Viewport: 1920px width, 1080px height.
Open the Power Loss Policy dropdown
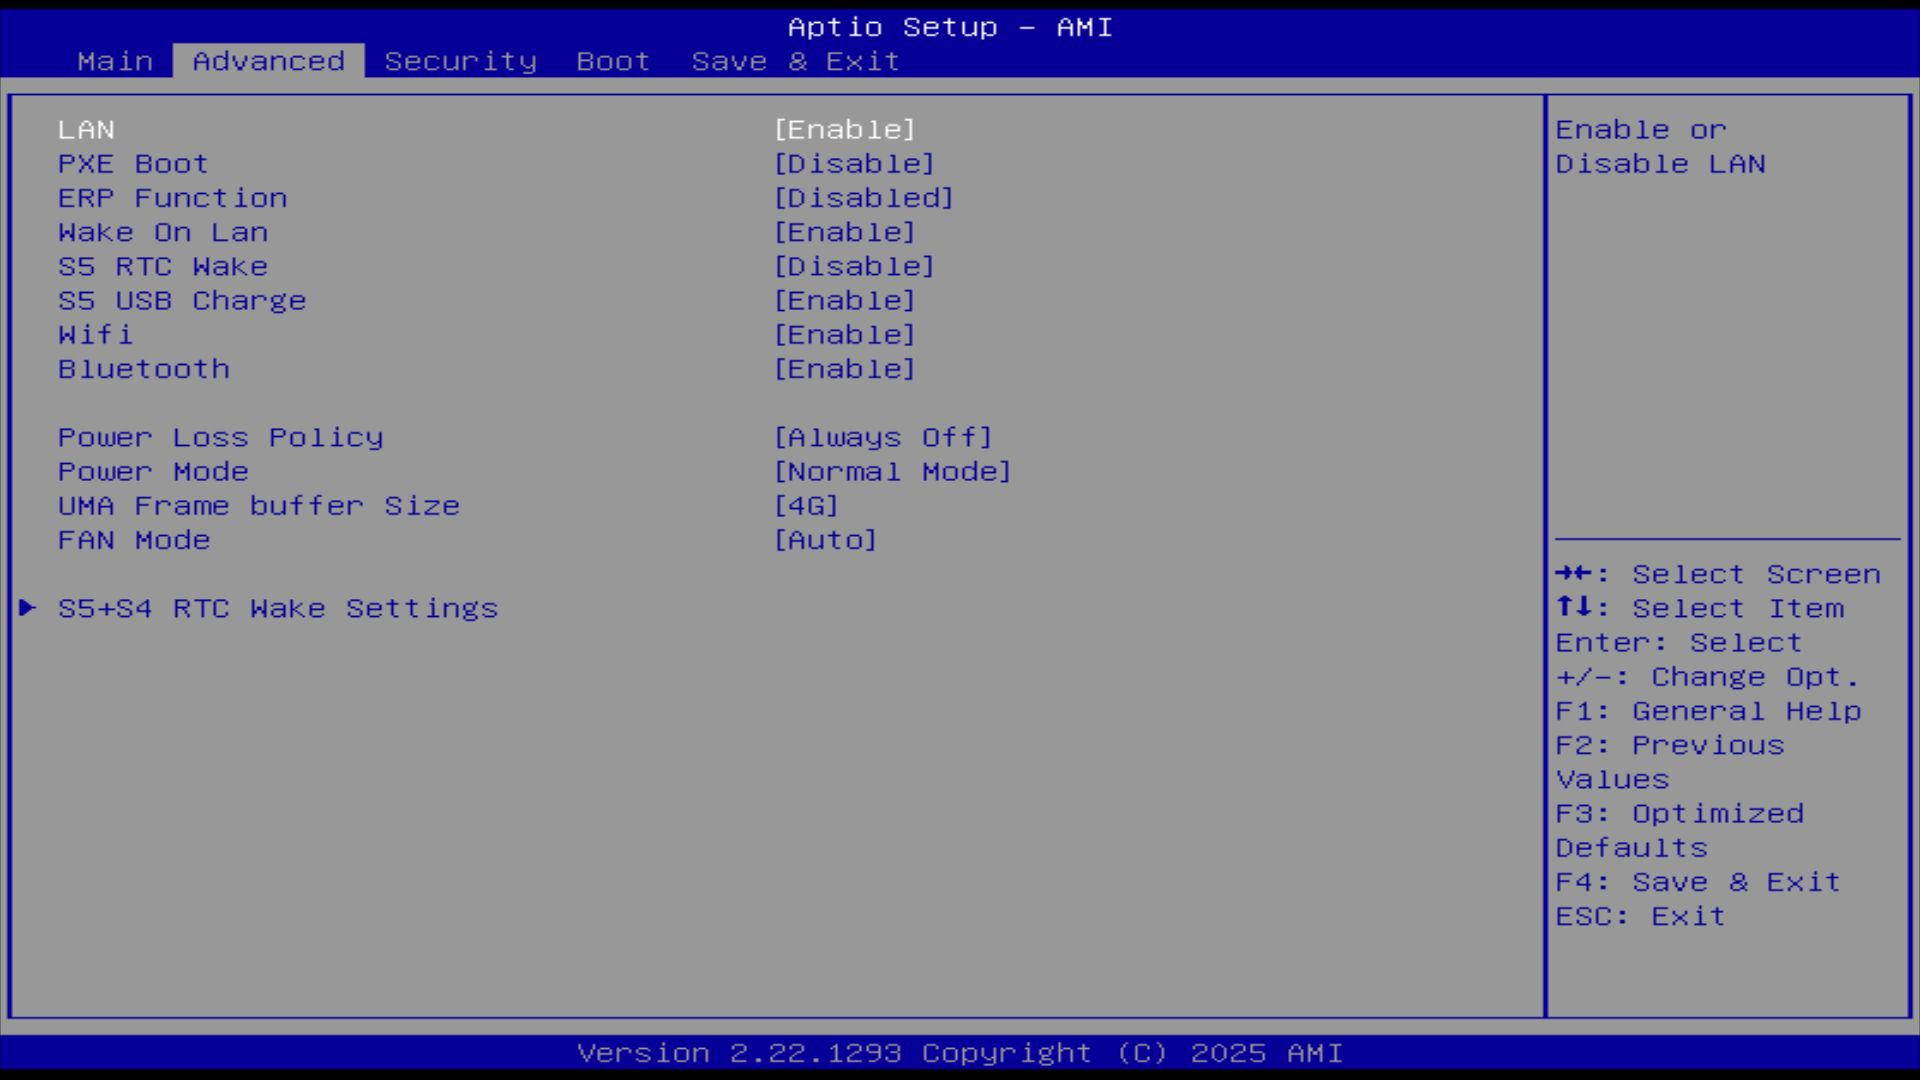coord(882,438)
